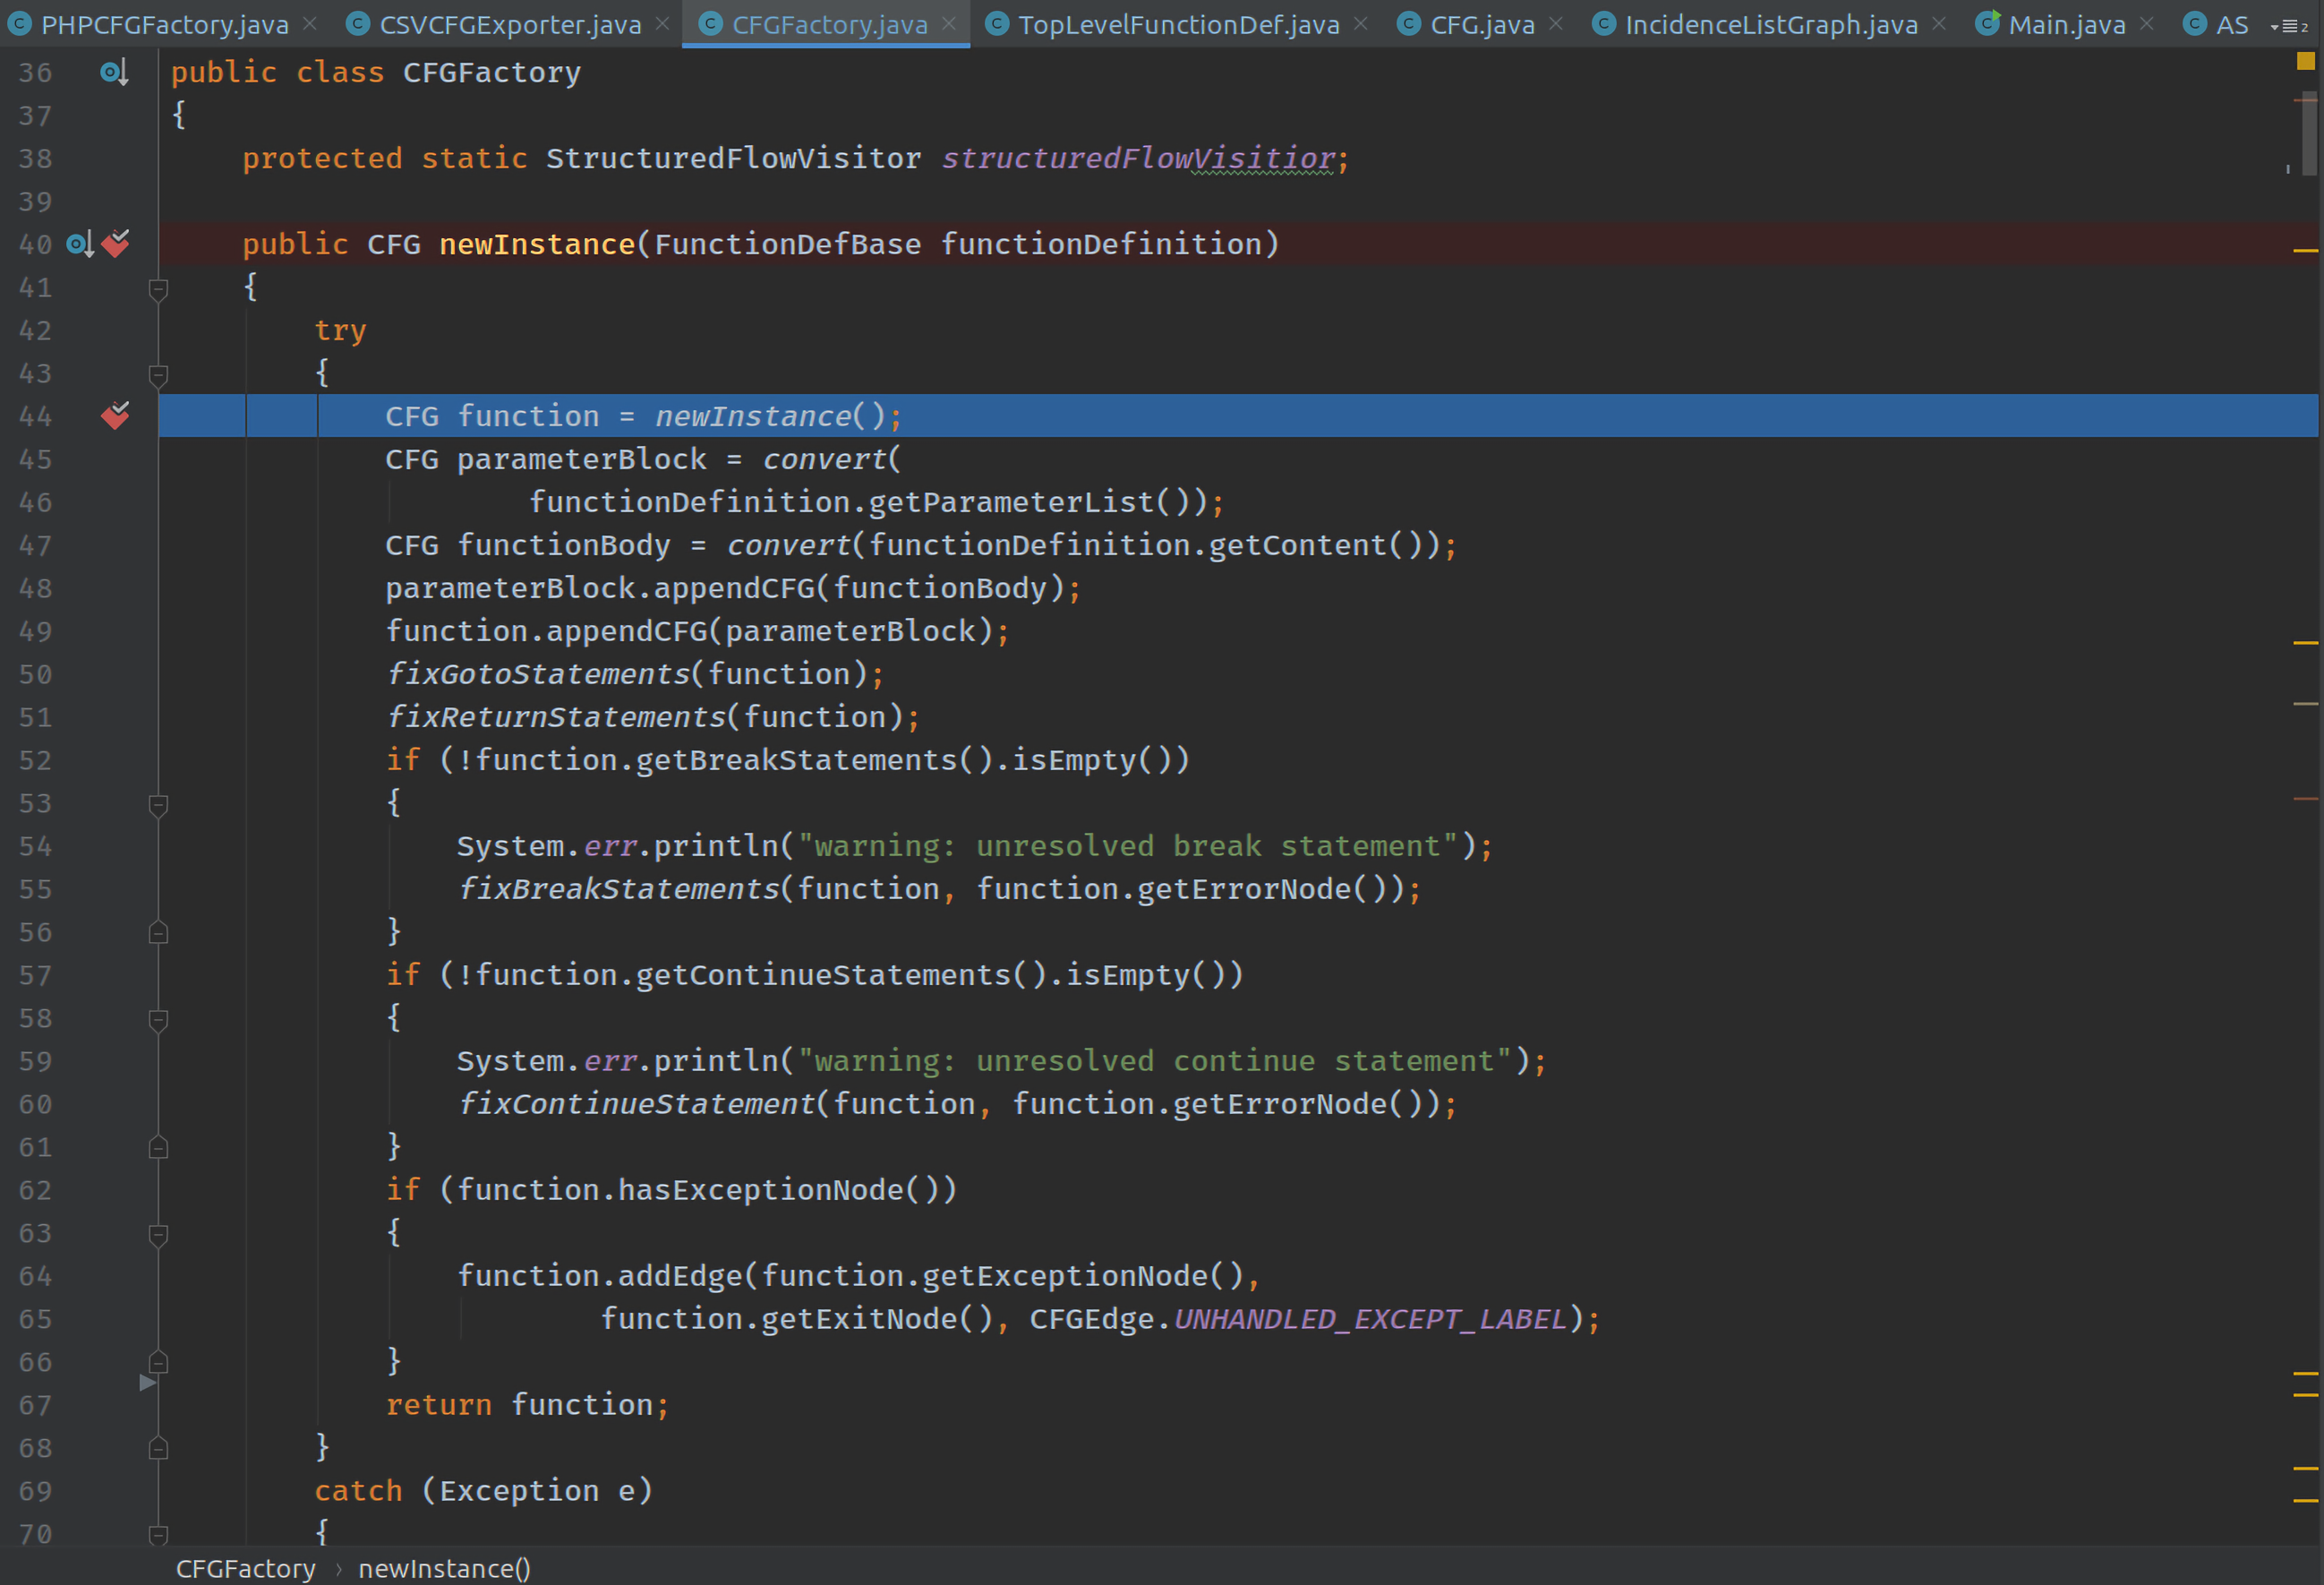This screenshot has width=2324, height=1585.
Task: Collapse the method body fold at line 41
Action: click(x=158, y=289)
